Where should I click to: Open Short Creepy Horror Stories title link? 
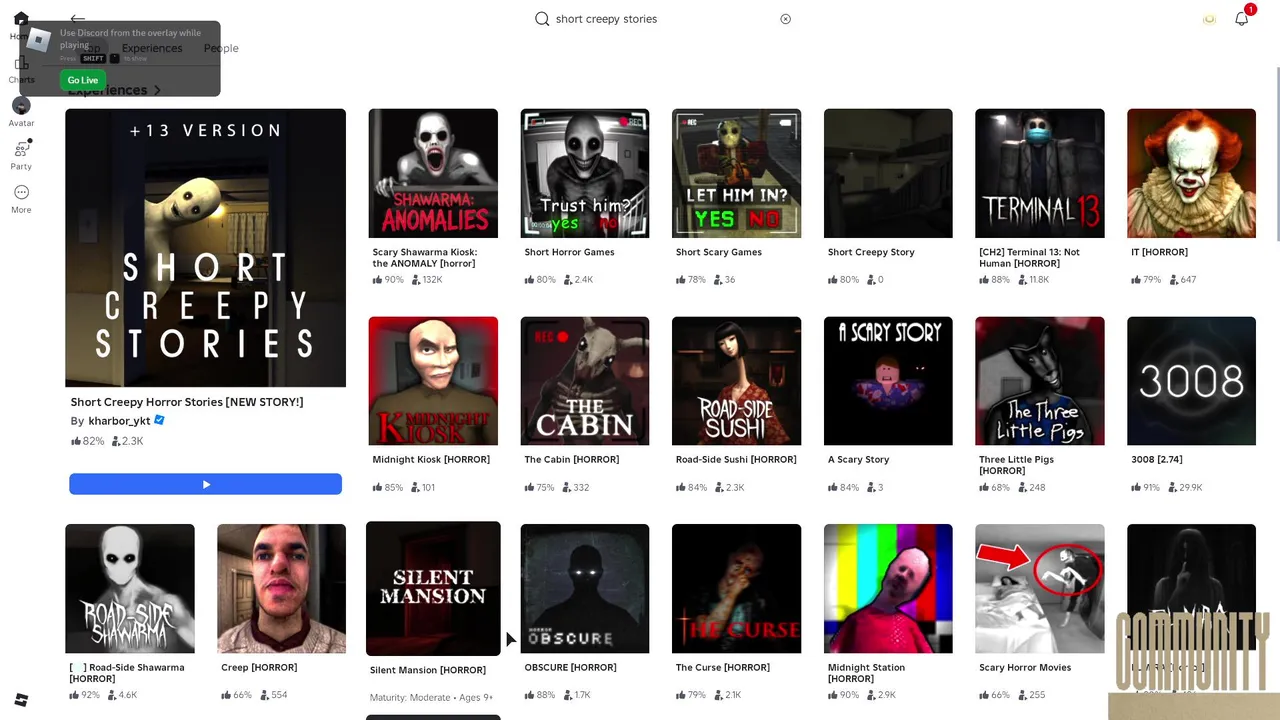point(187,402)
